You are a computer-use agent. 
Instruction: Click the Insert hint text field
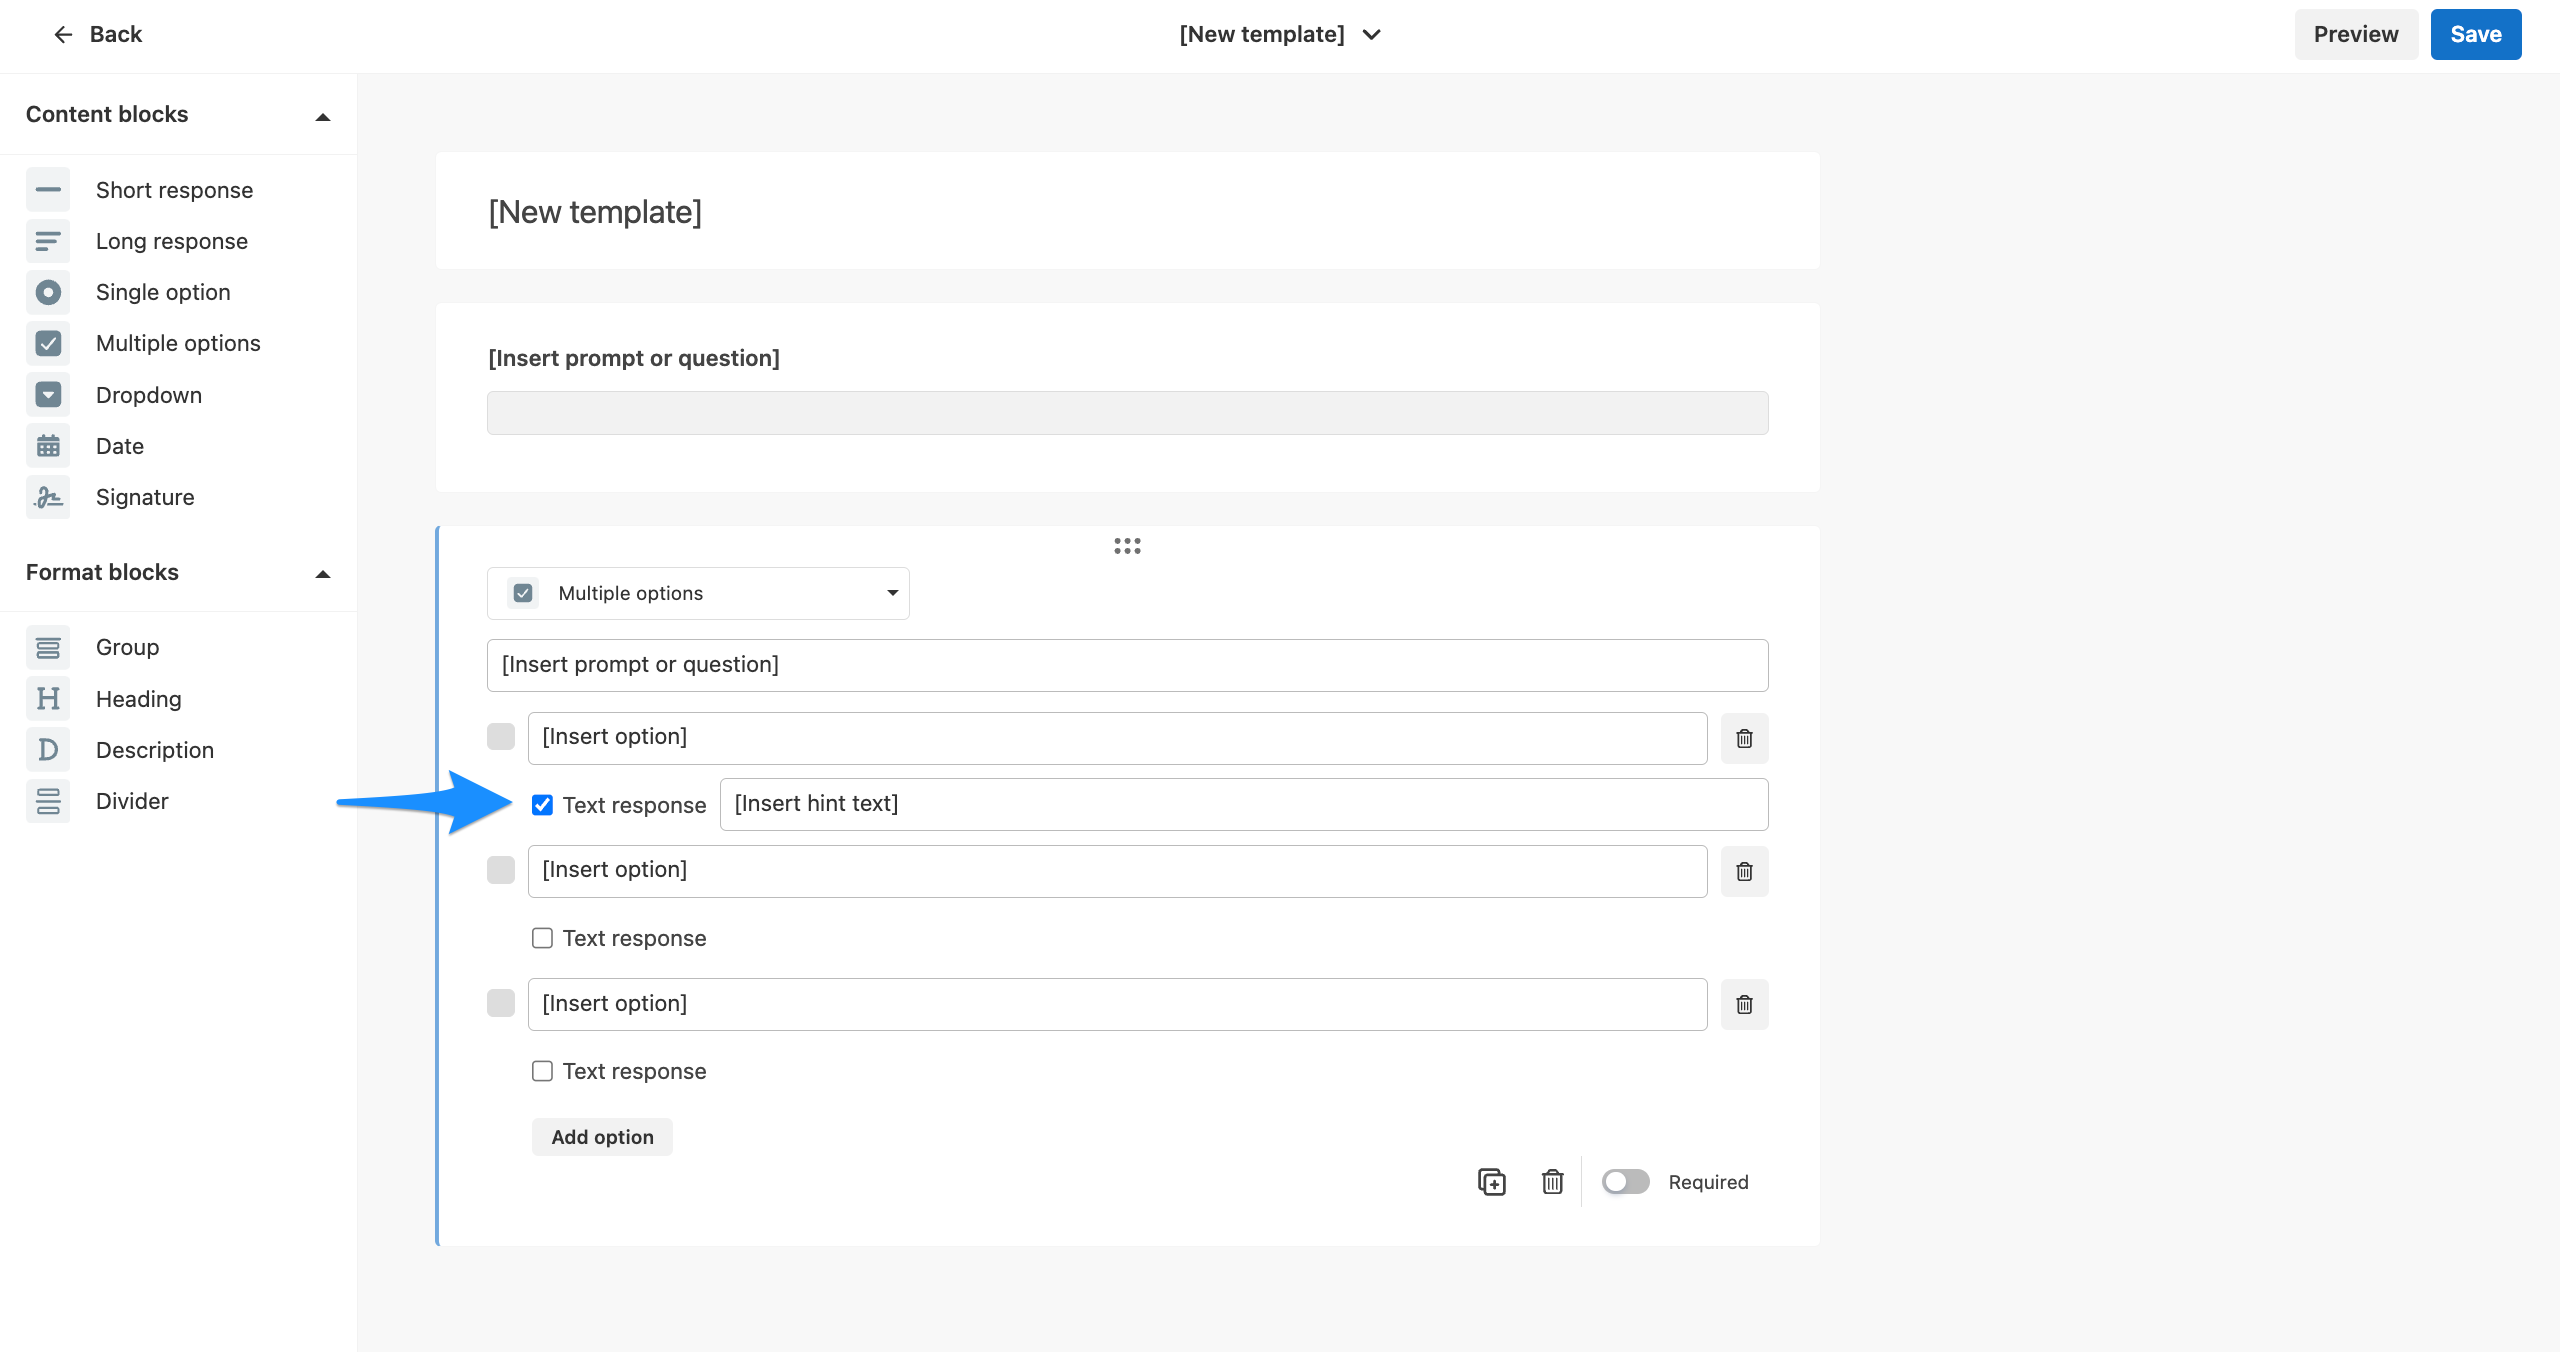coord(1244,804)
